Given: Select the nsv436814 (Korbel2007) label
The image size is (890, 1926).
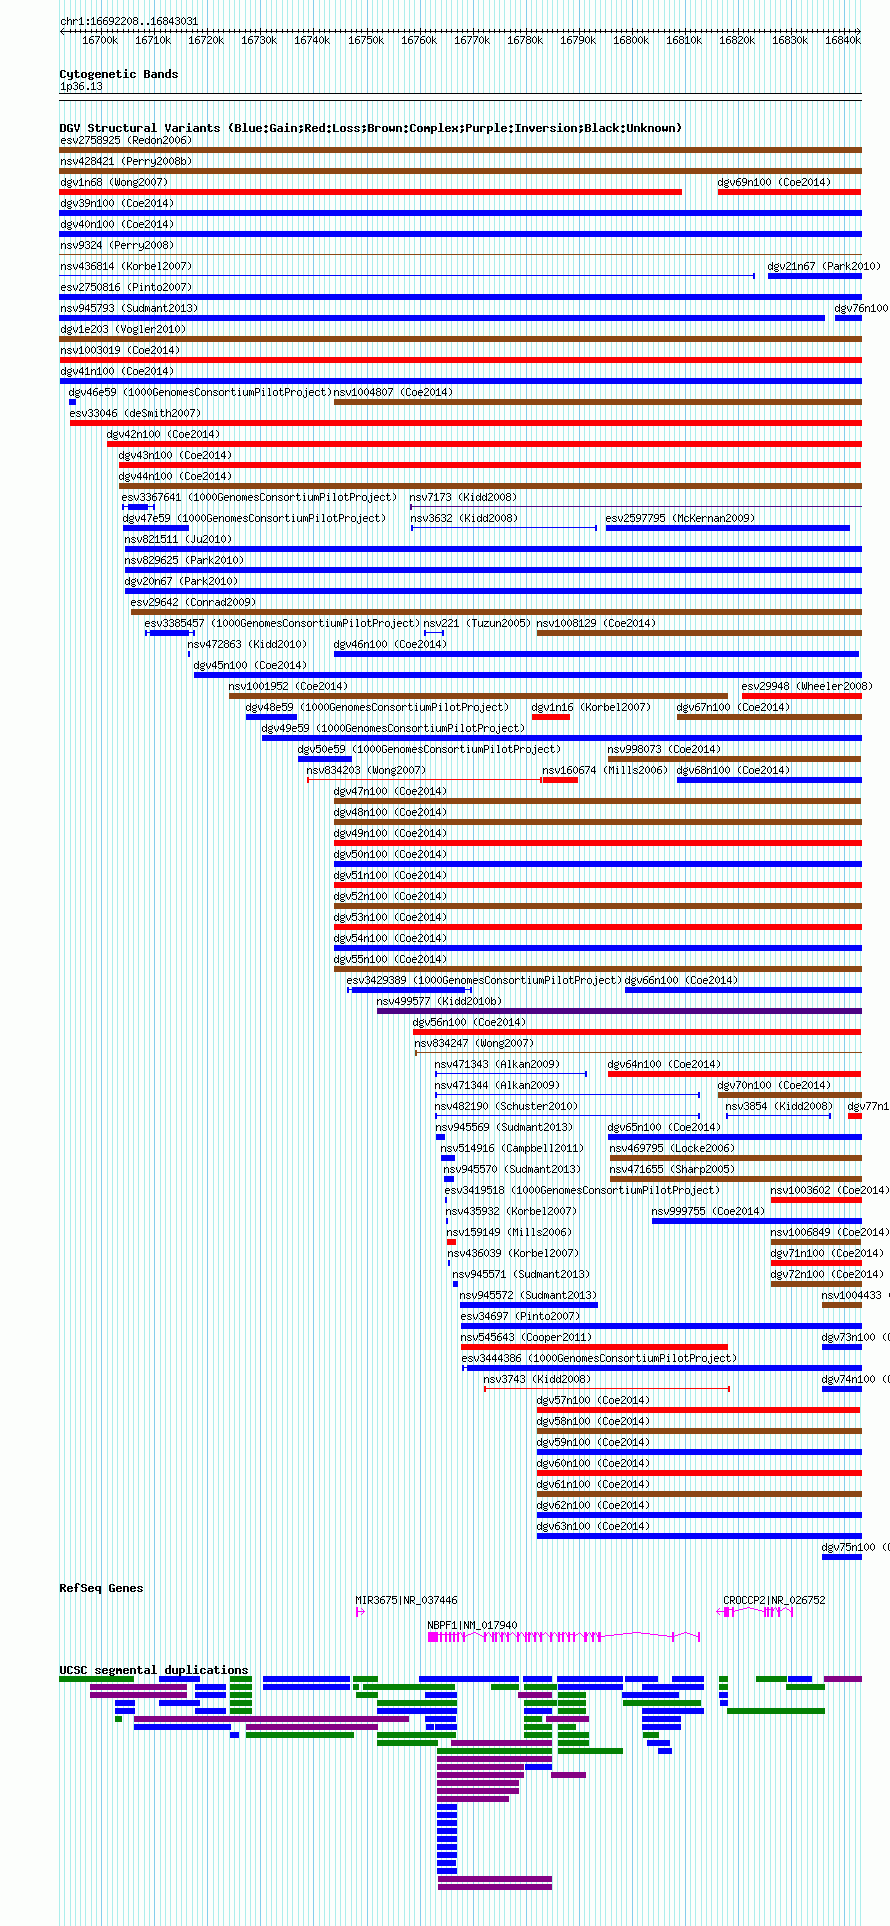Looking at the screenshot, I should point(126,266).
